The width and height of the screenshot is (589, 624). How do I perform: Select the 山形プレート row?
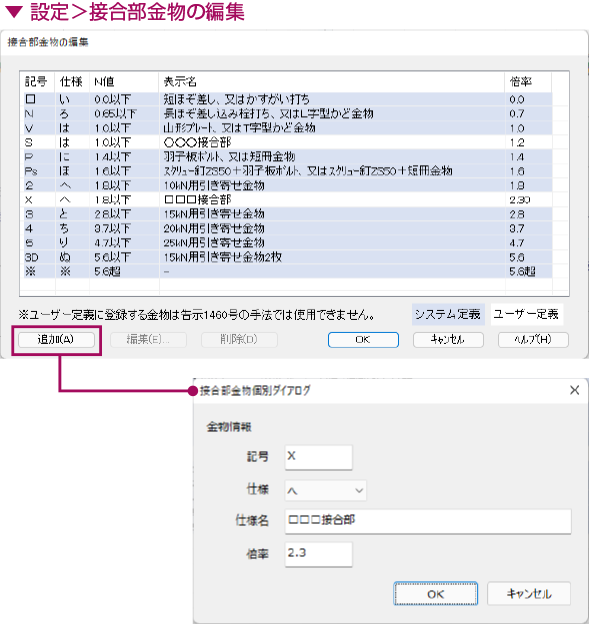288,128
